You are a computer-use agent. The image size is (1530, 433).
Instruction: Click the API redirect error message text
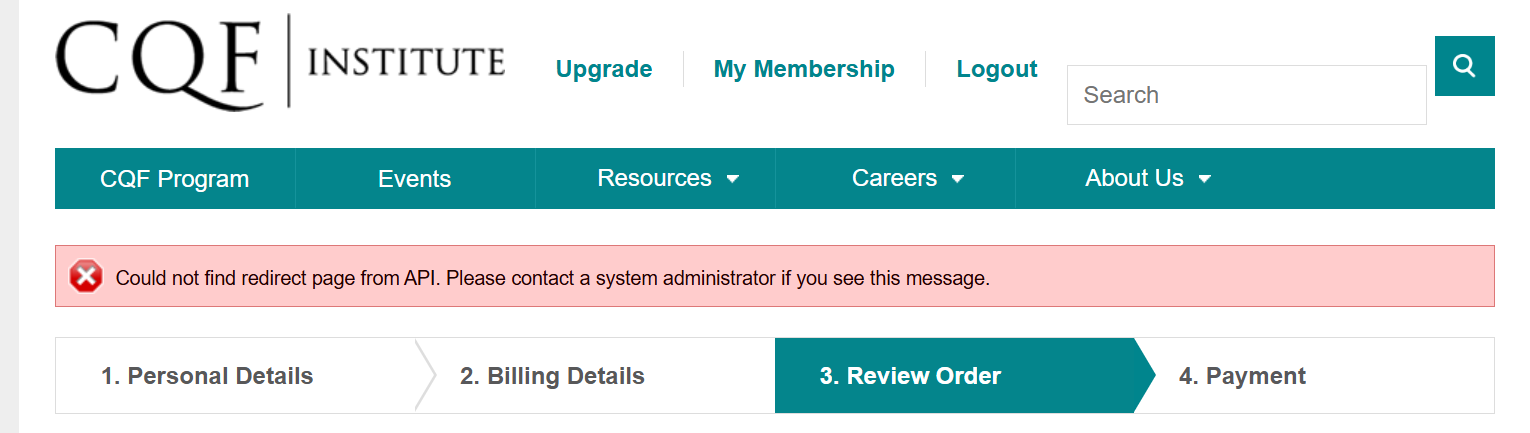pos(553,278)
